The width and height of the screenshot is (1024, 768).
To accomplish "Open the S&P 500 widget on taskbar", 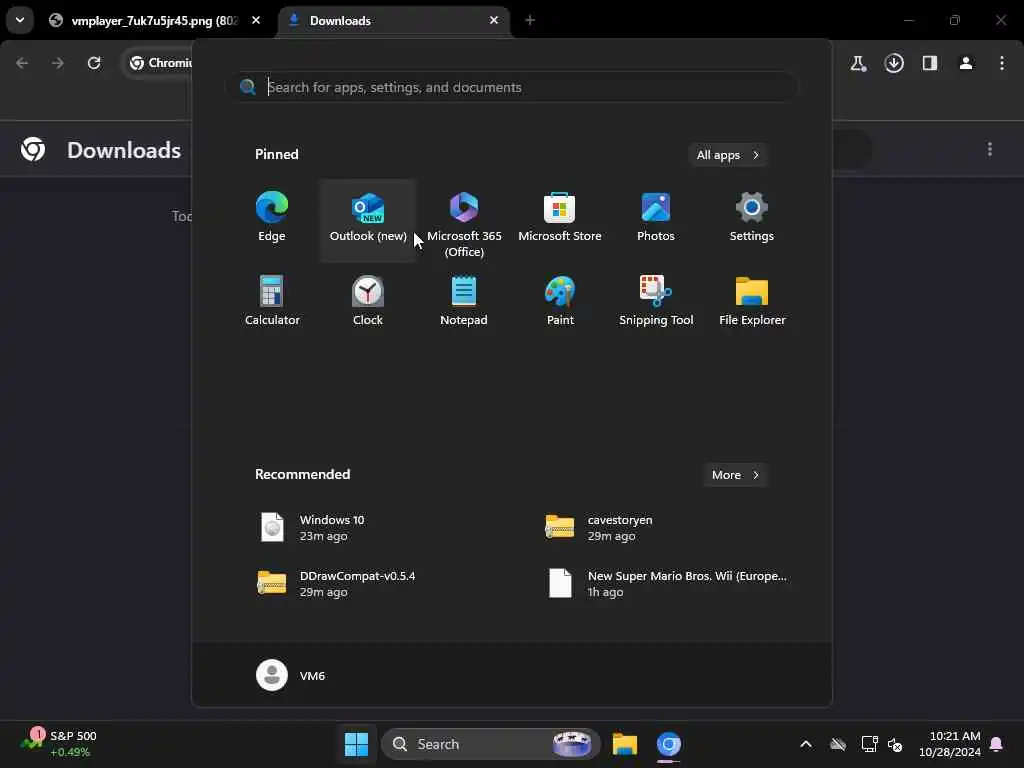I will [59, 744].
